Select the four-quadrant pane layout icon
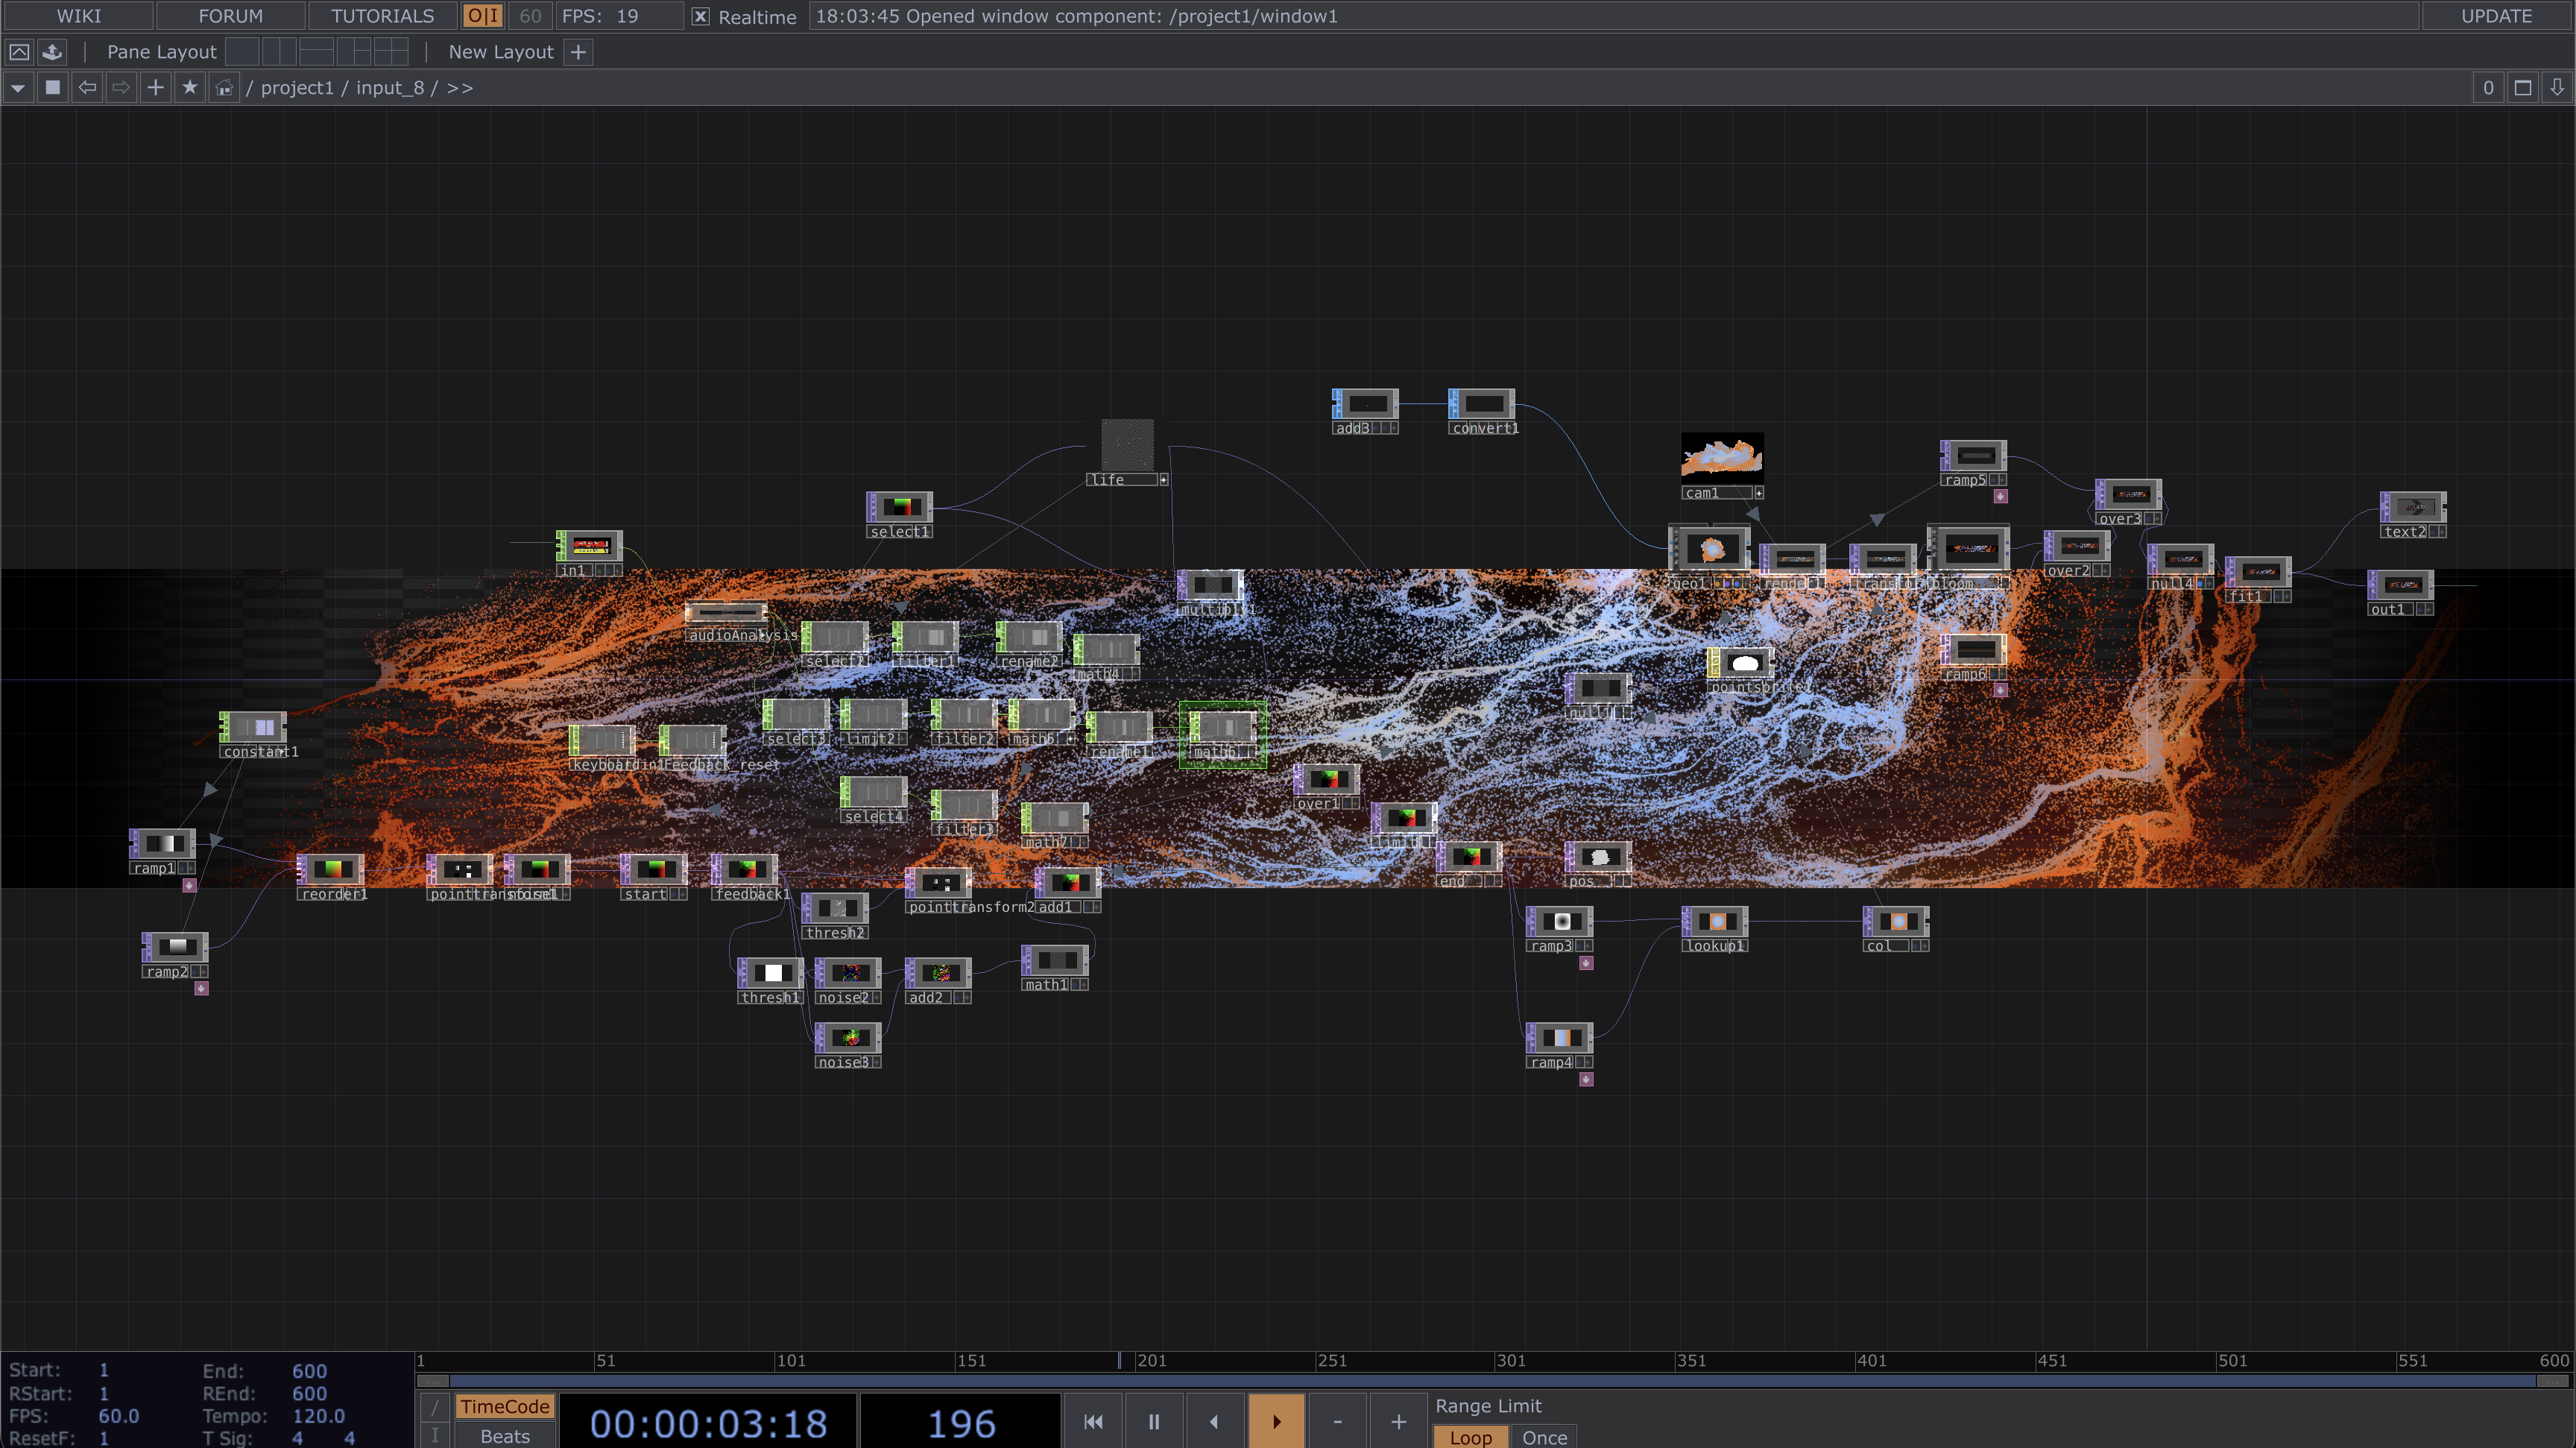Viewport: 2576px width, 1448px height. pyautogui.click(x=391, y=52)
